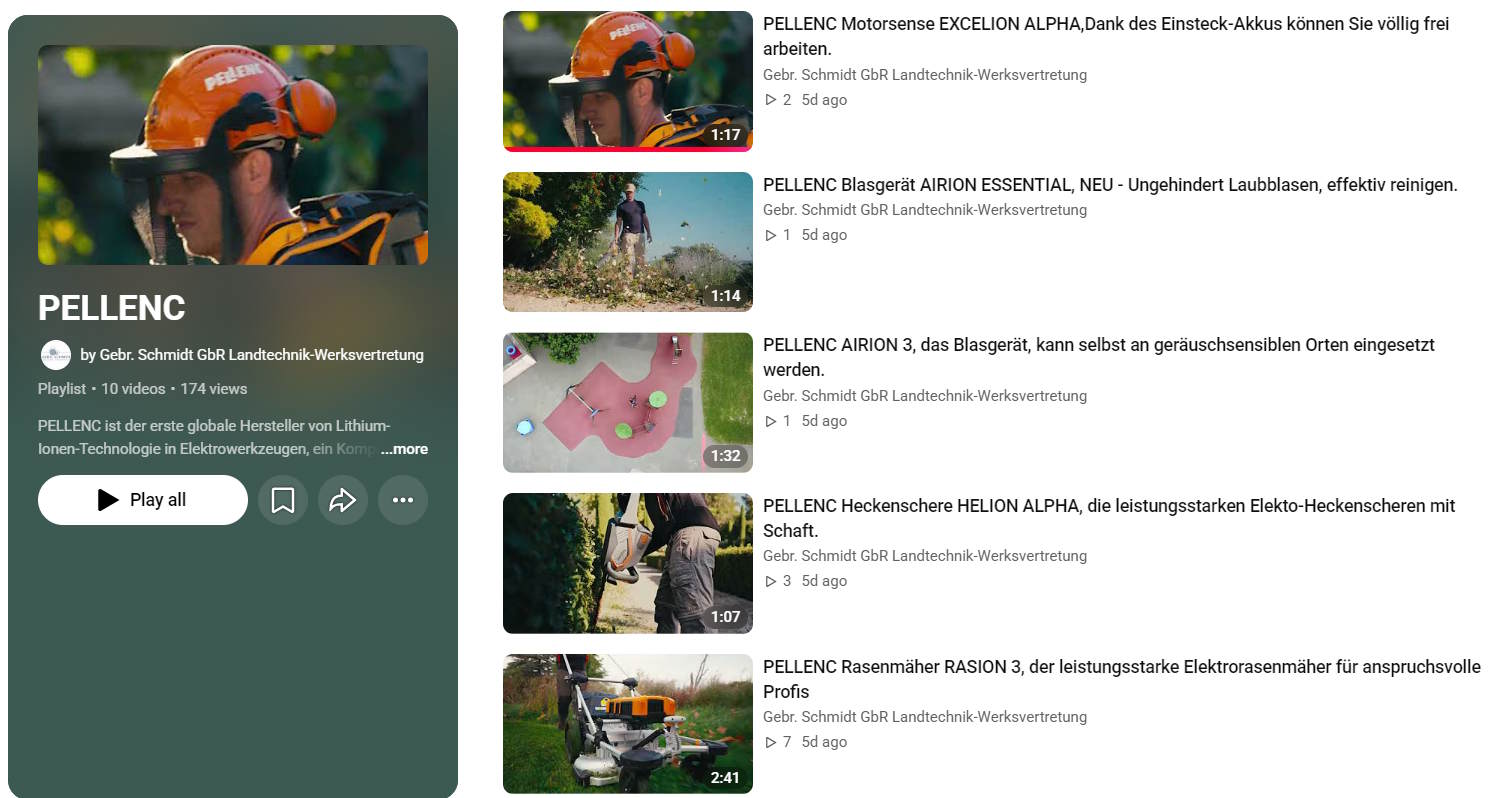This screenshot has width=1497, height=798.
Task: Open the PELLENC Blasgerät AIRION ESSENTIAL title
Action: [1110, 184]
